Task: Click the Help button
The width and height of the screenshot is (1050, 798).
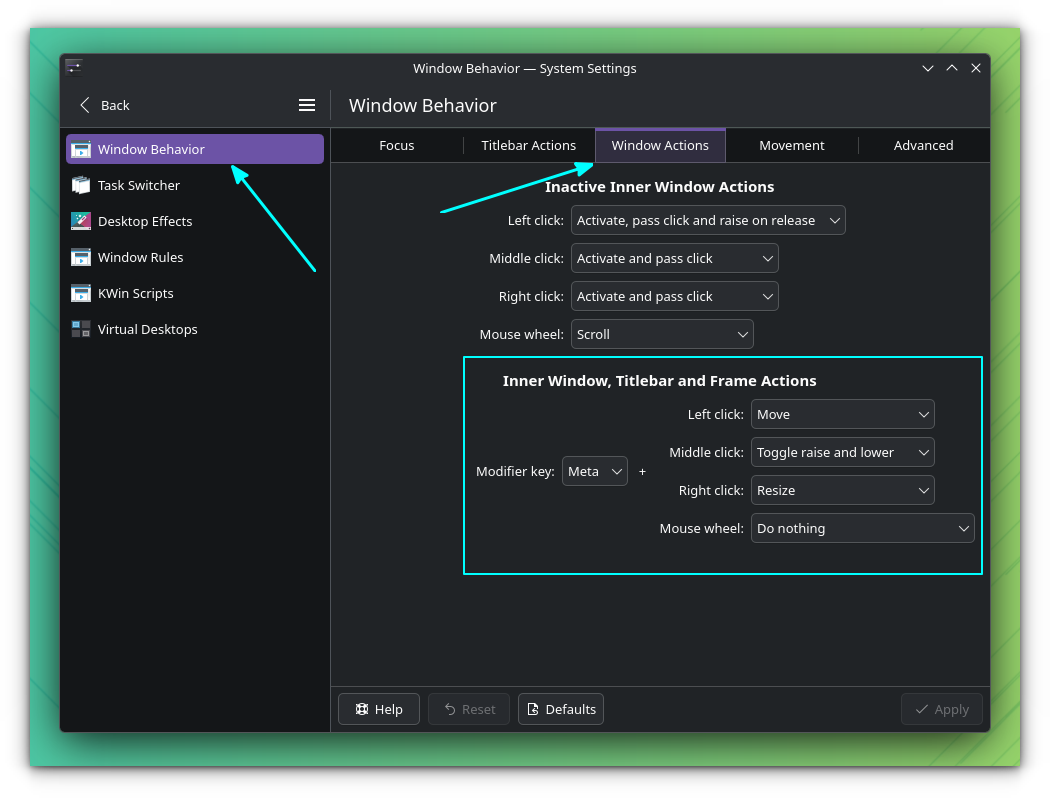Action: (379, 709)
